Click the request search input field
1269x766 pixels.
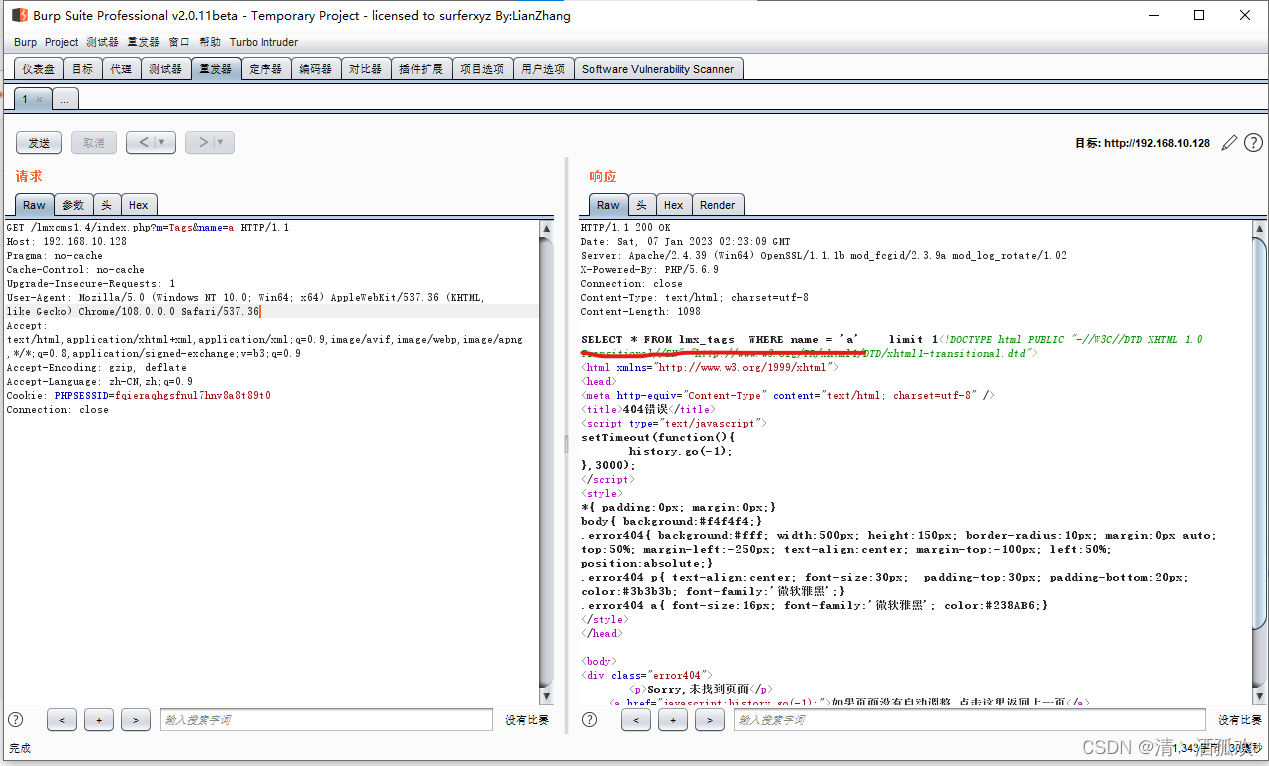tap(326, 720)
